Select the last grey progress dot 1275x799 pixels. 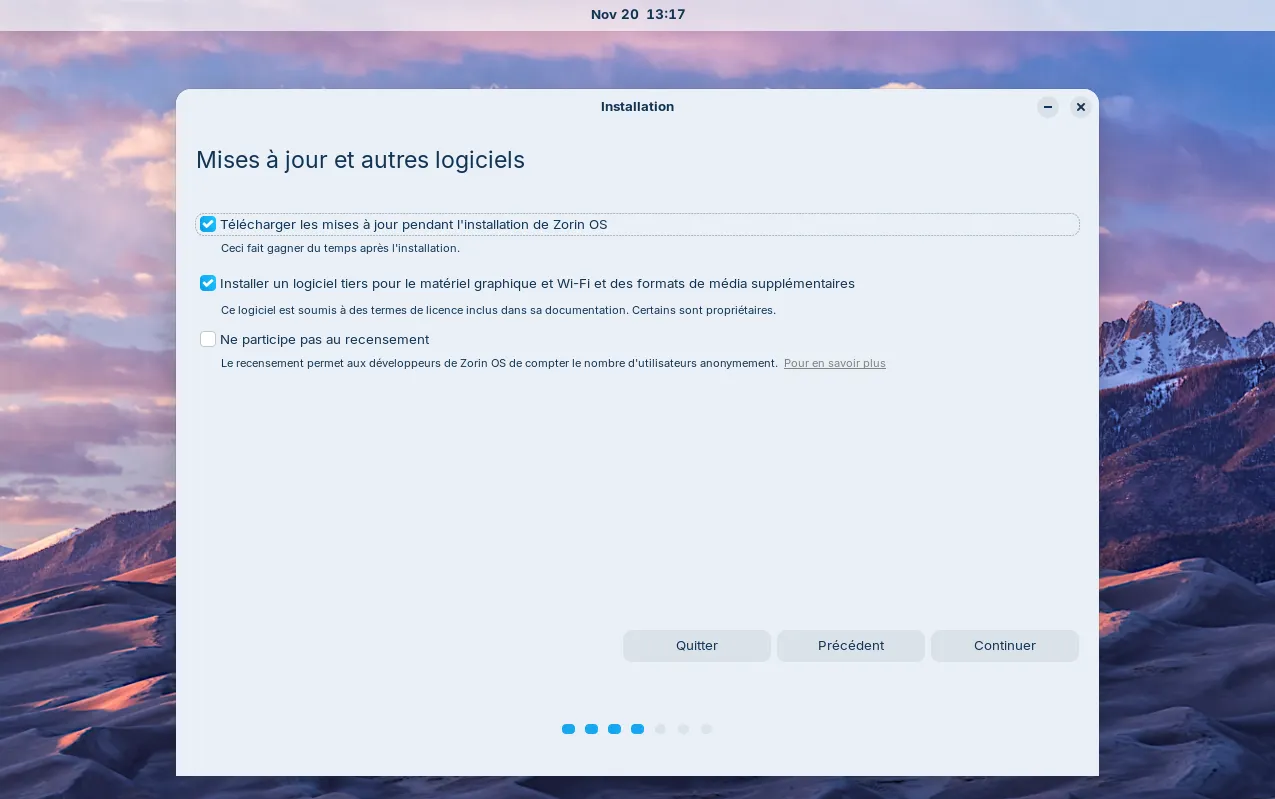point(706,729)
